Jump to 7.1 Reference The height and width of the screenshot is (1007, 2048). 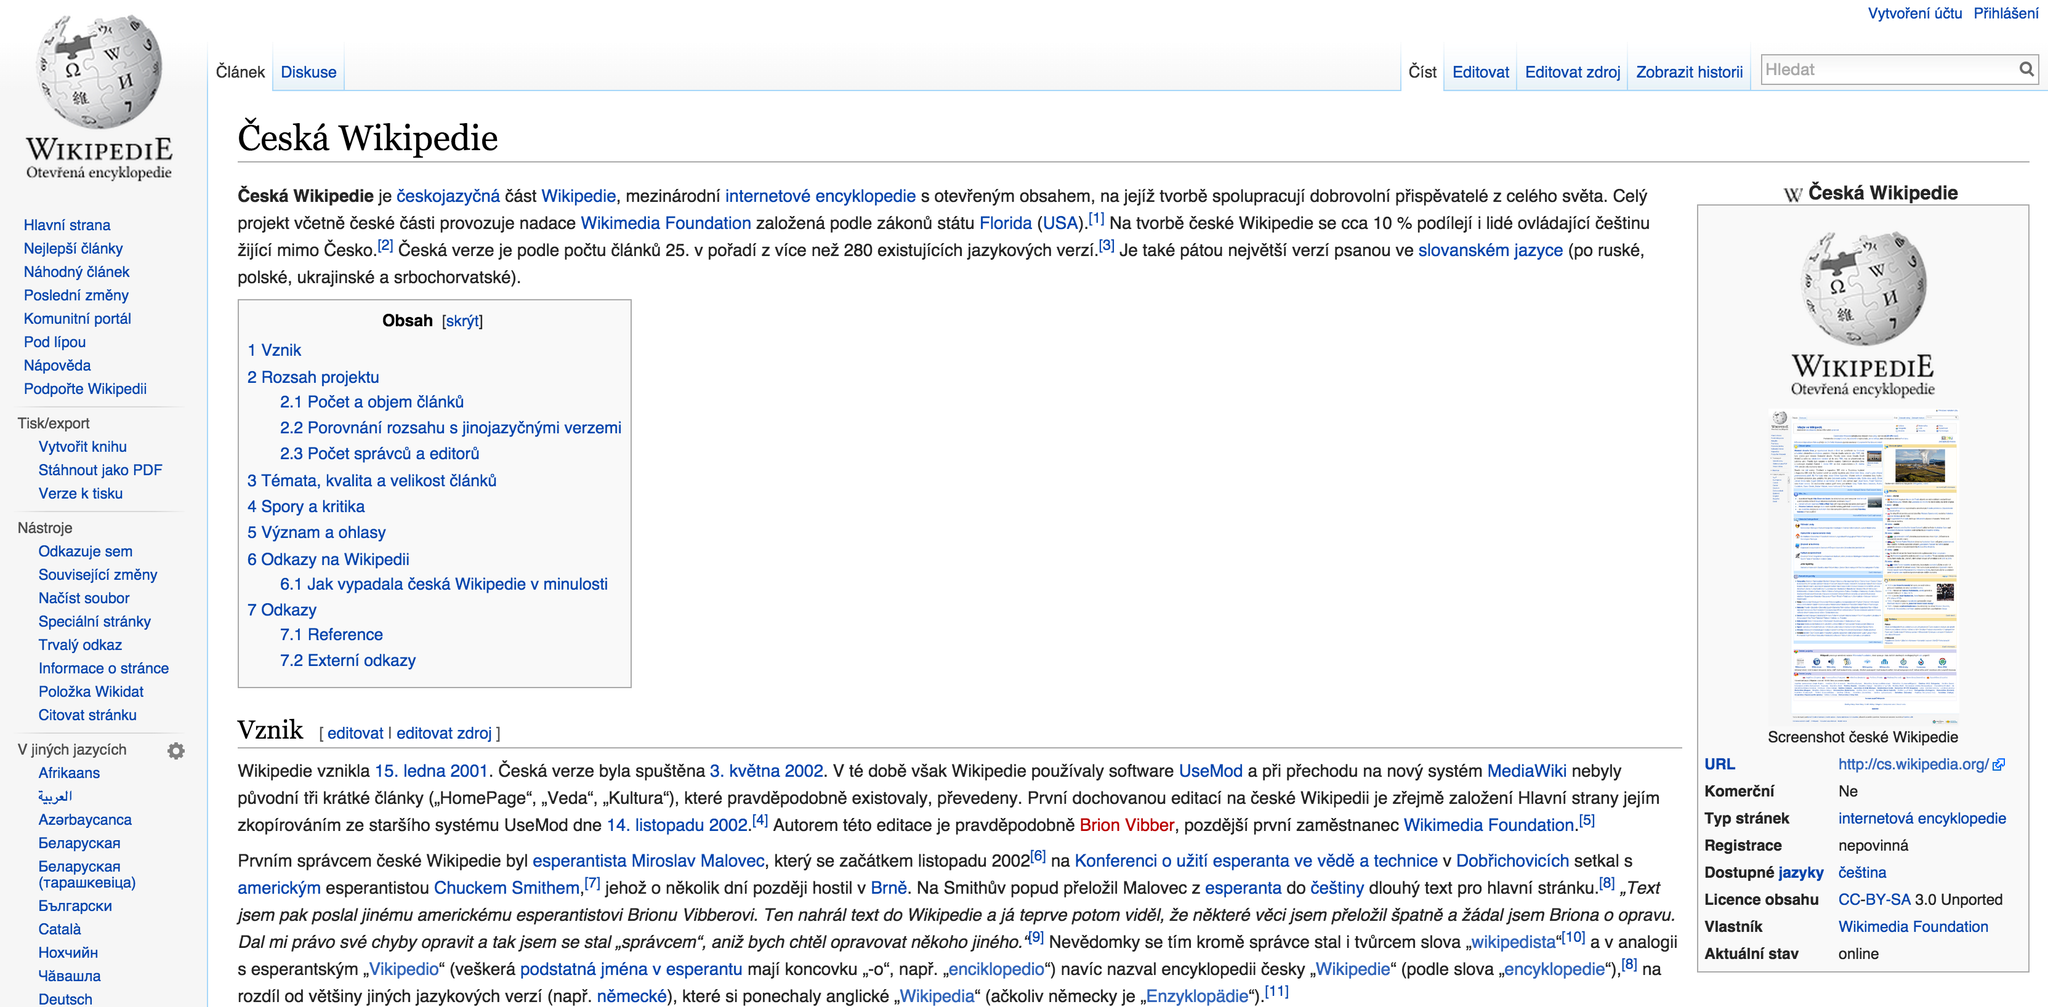point(331,635)
